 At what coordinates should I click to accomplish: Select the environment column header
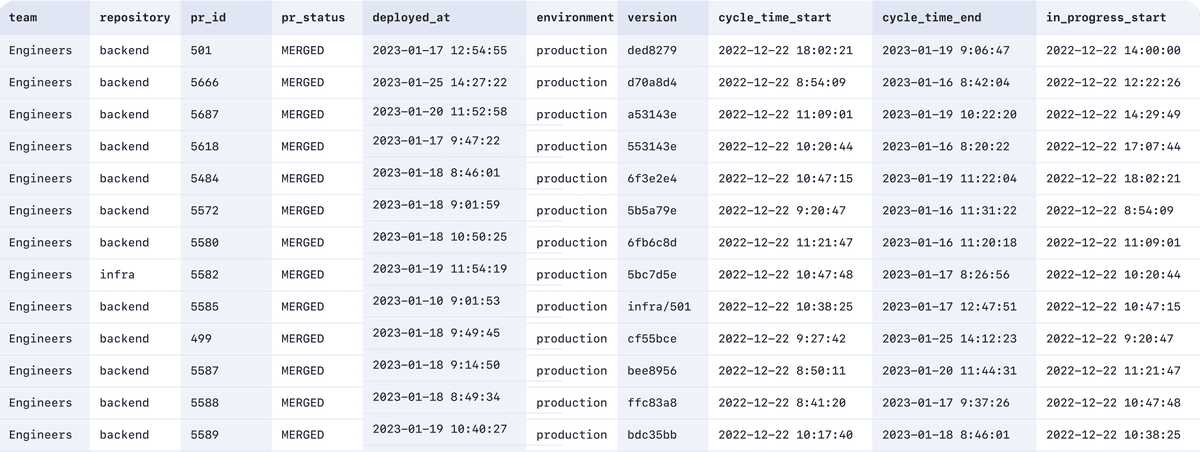pyautogui.click(x=573, y=18)
